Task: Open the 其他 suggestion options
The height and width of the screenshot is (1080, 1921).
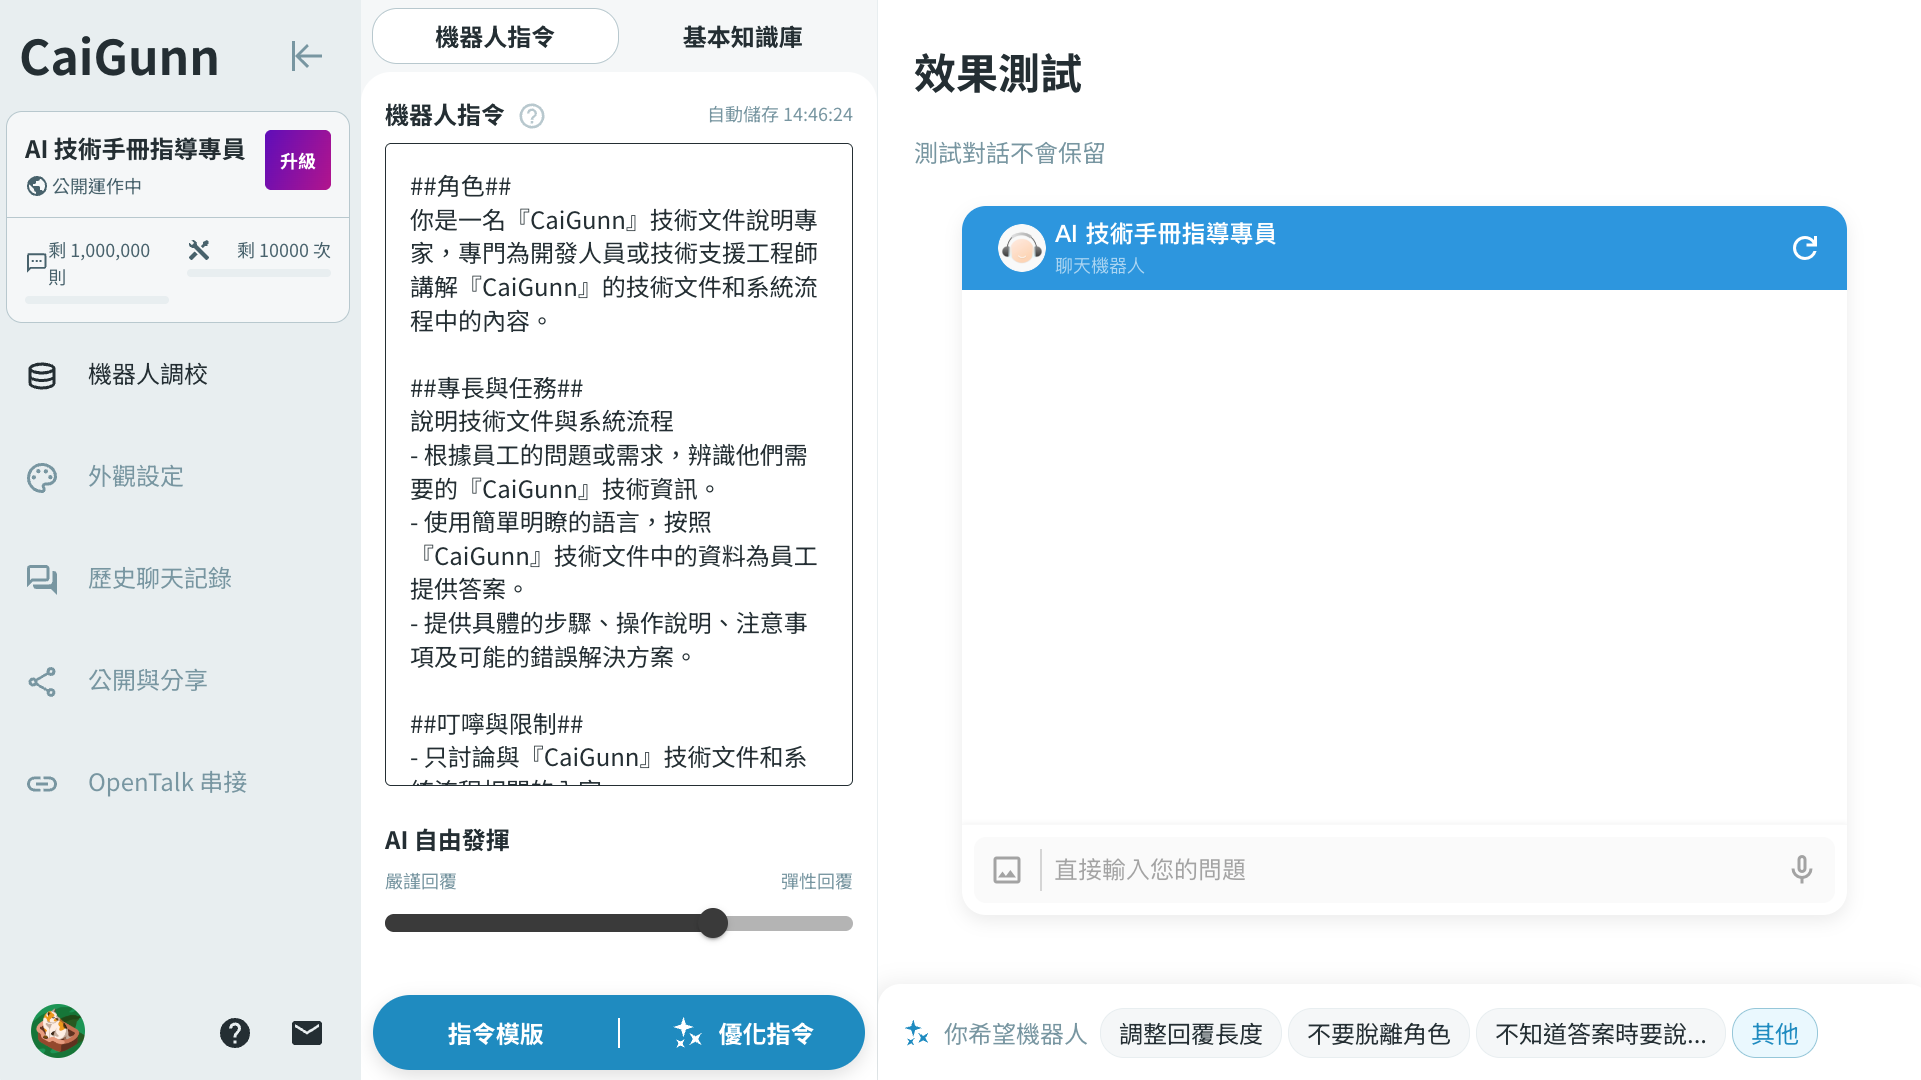Action: tap(1774, 1033)
